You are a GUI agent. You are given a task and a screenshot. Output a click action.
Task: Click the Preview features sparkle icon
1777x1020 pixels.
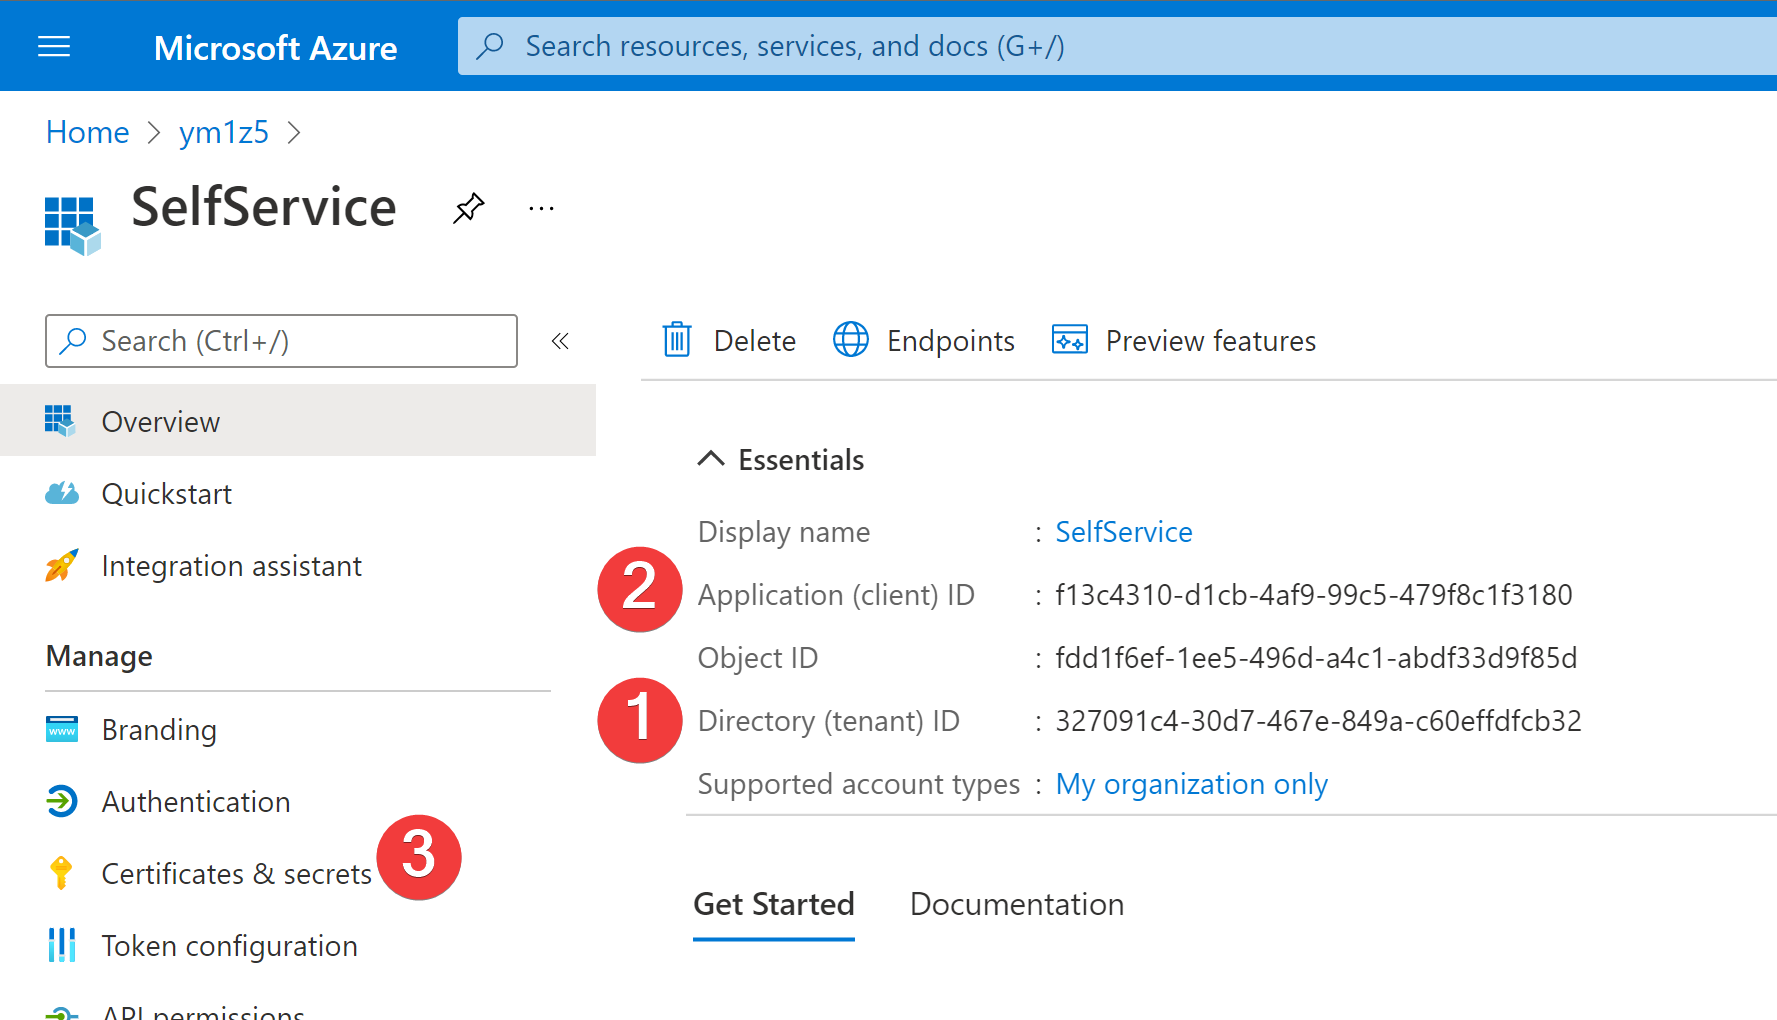[x=1070, y=340]
